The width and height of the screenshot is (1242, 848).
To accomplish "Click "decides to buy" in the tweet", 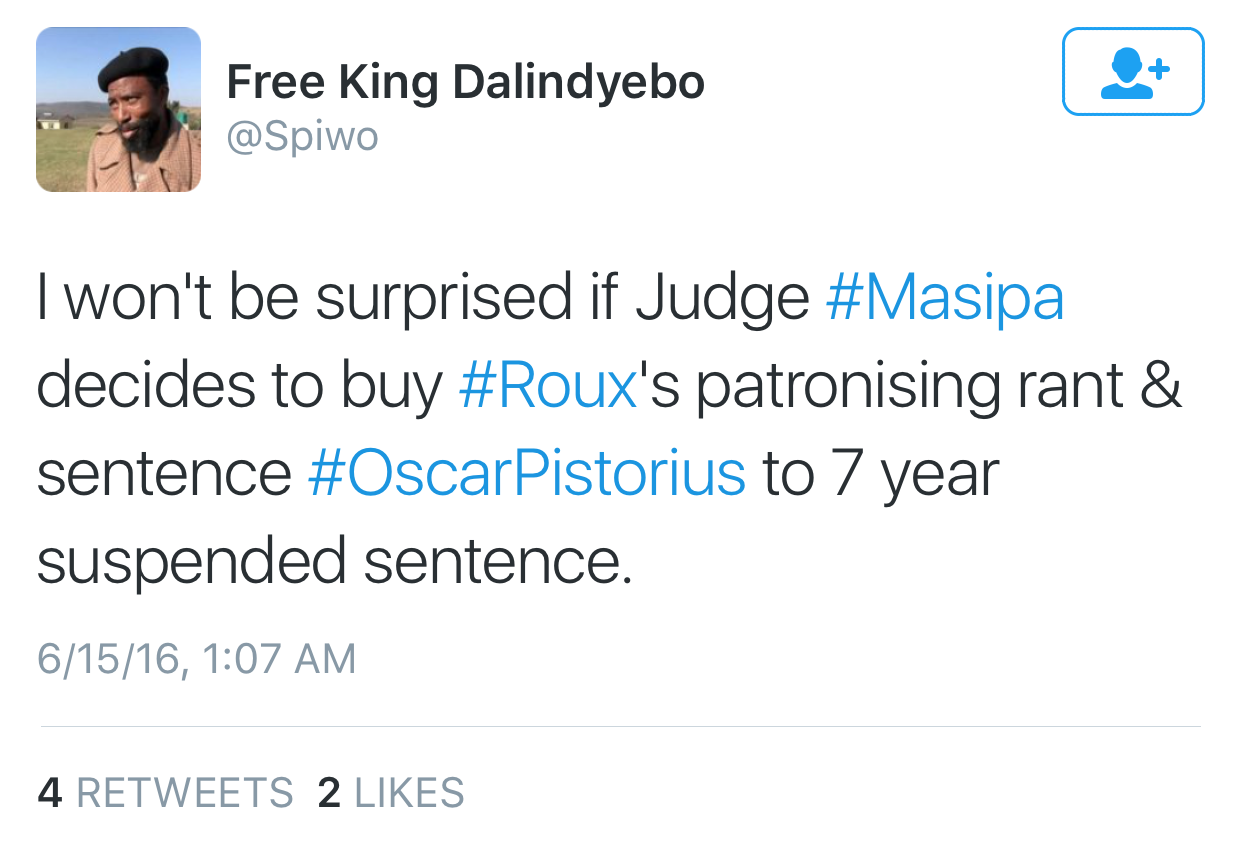I will [x=240, y=386].
